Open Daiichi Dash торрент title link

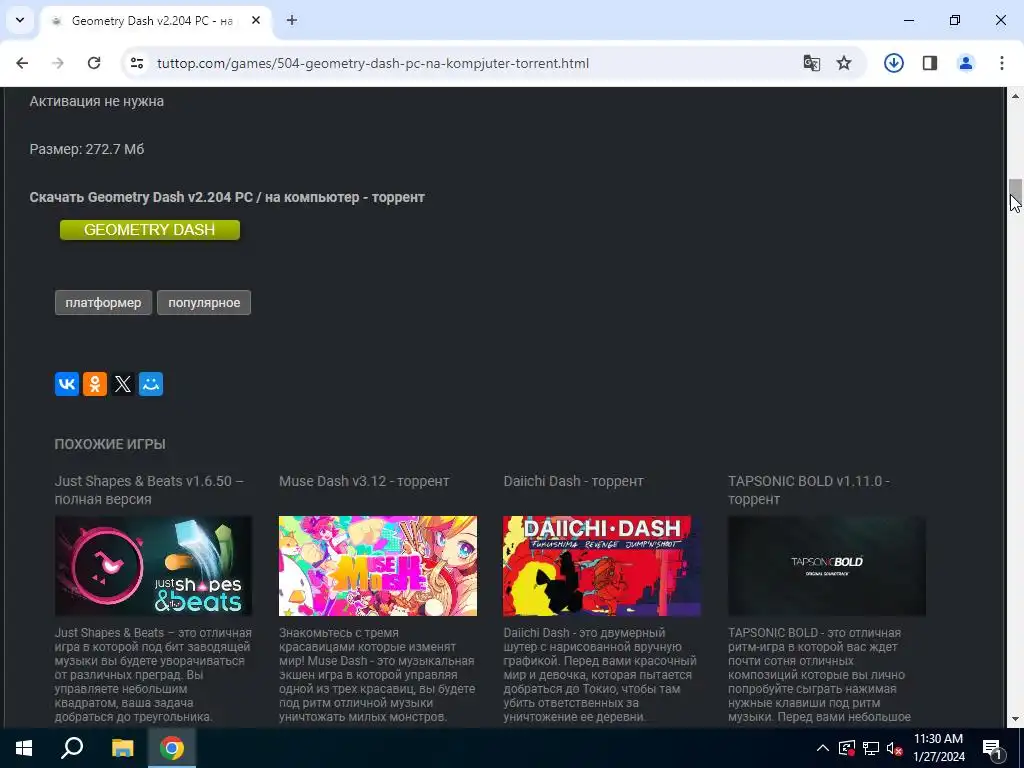[573, 481]
